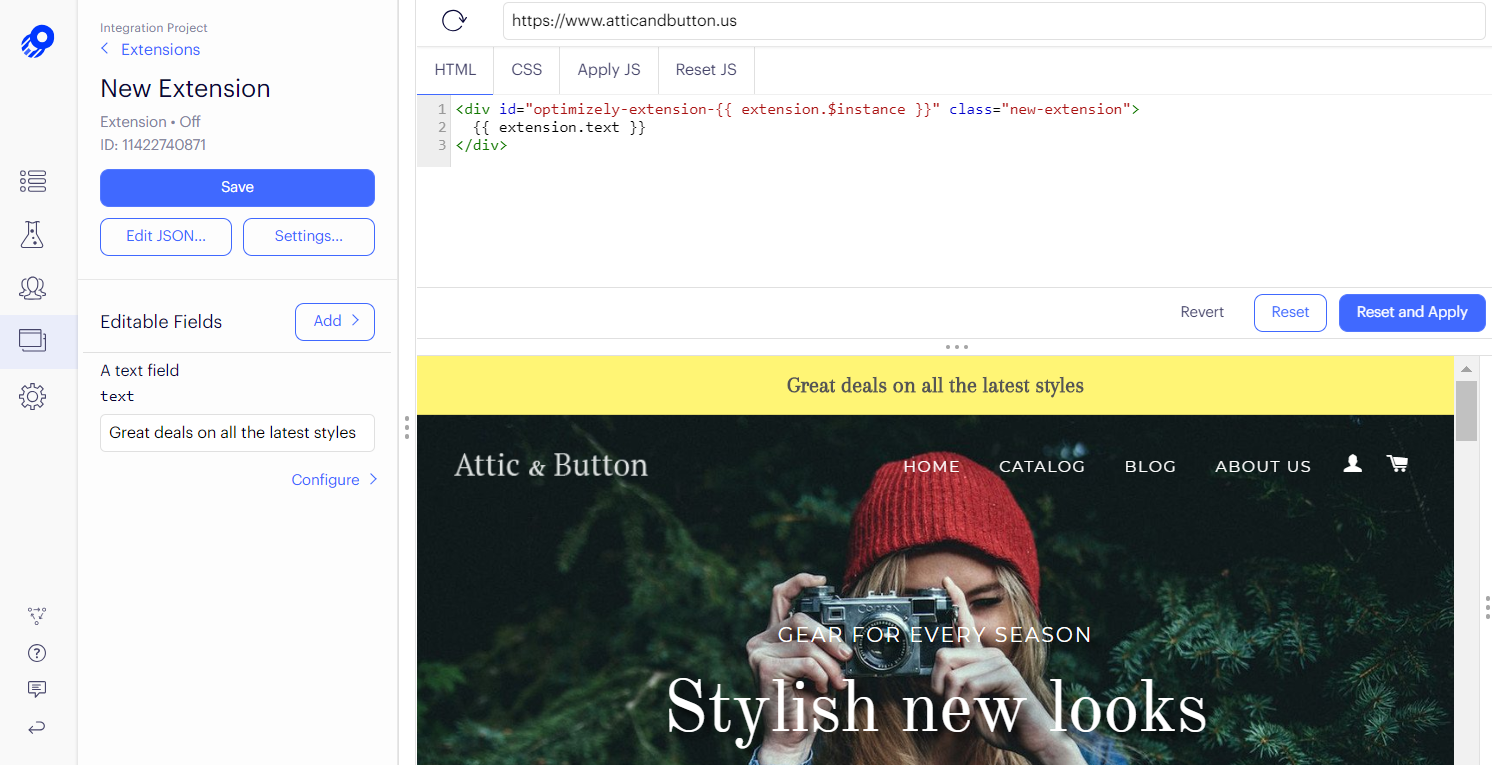Click BLOG in preview navigation
1492x765 pixels.
tap(1150, 466)
